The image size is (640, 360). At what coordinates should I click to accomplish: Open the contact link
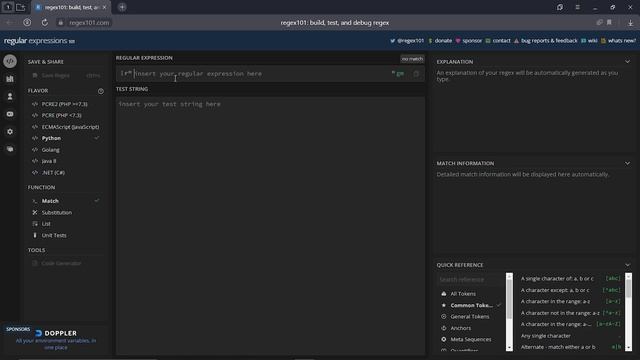point(498,41)
